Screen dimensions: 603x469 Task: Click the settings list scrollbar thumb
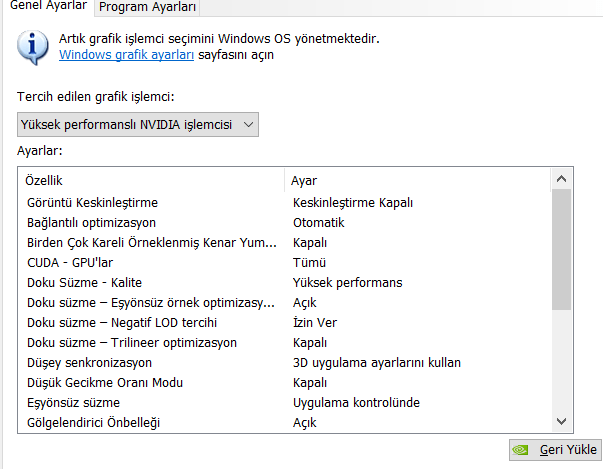561,249
